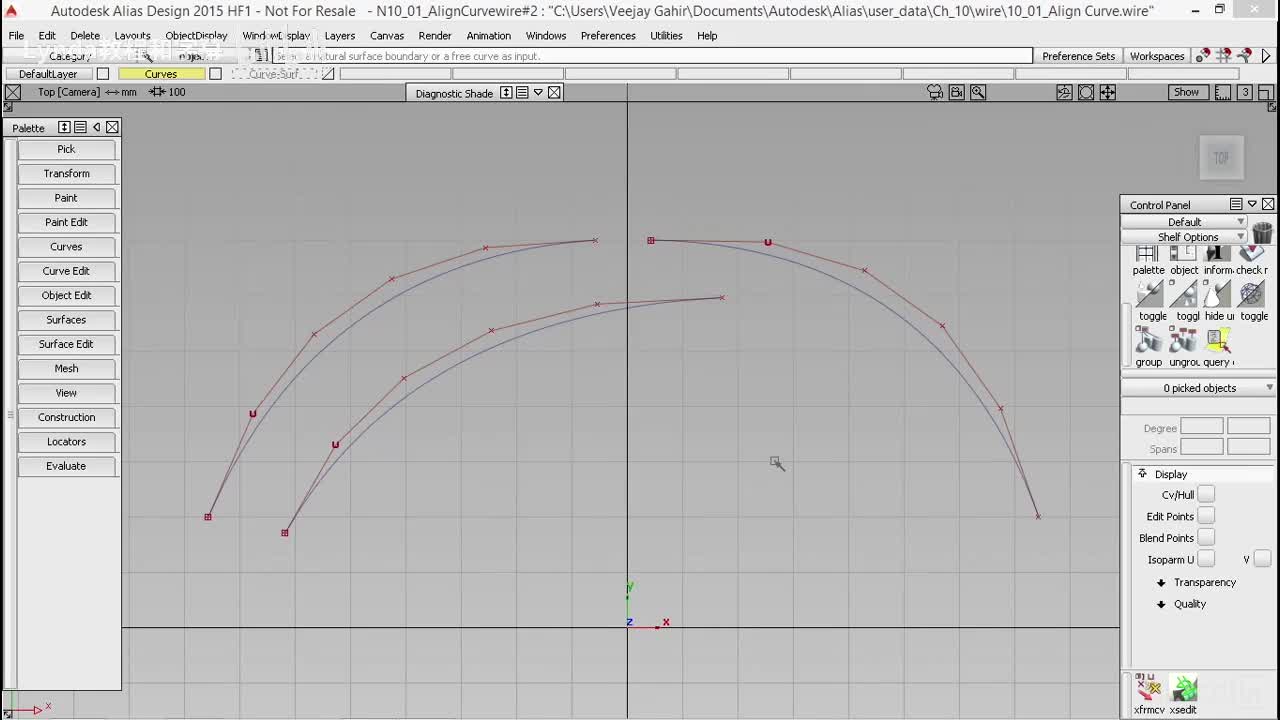Image resolution: width=1280 pixels, height=720 pixels.
Task: Toggle the DefaultLayer visibility box
Action: (103, 74)
